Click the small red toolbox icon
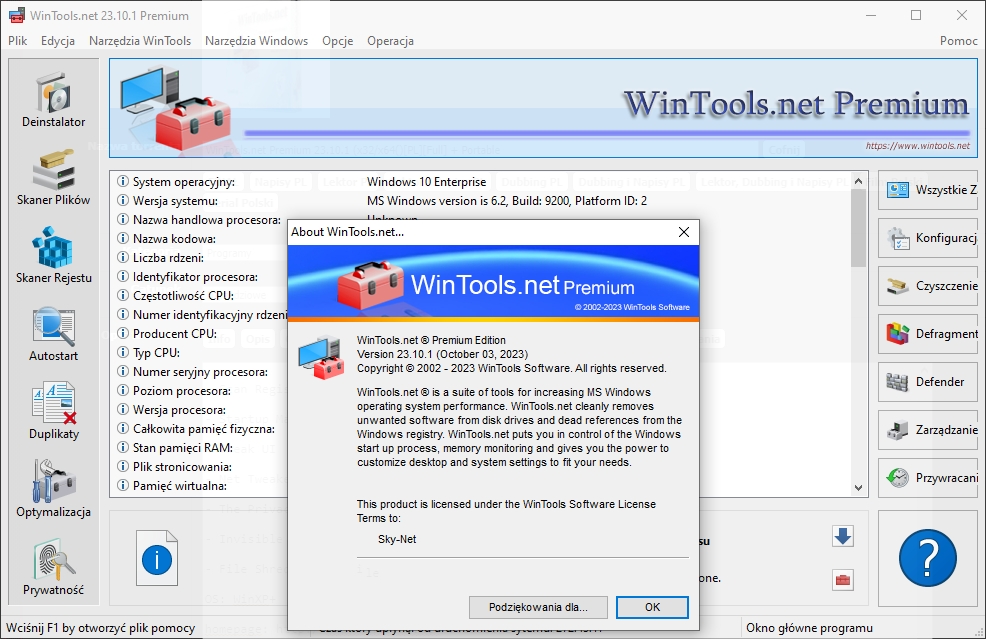986x639 pixels. pos(843,579)
